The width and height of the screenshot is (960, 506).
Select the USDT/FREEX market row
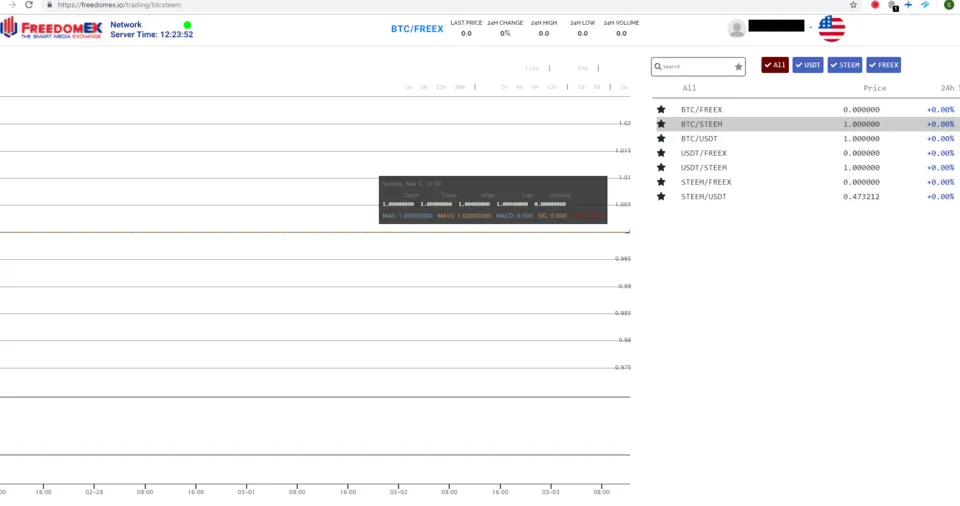(806, 153)
